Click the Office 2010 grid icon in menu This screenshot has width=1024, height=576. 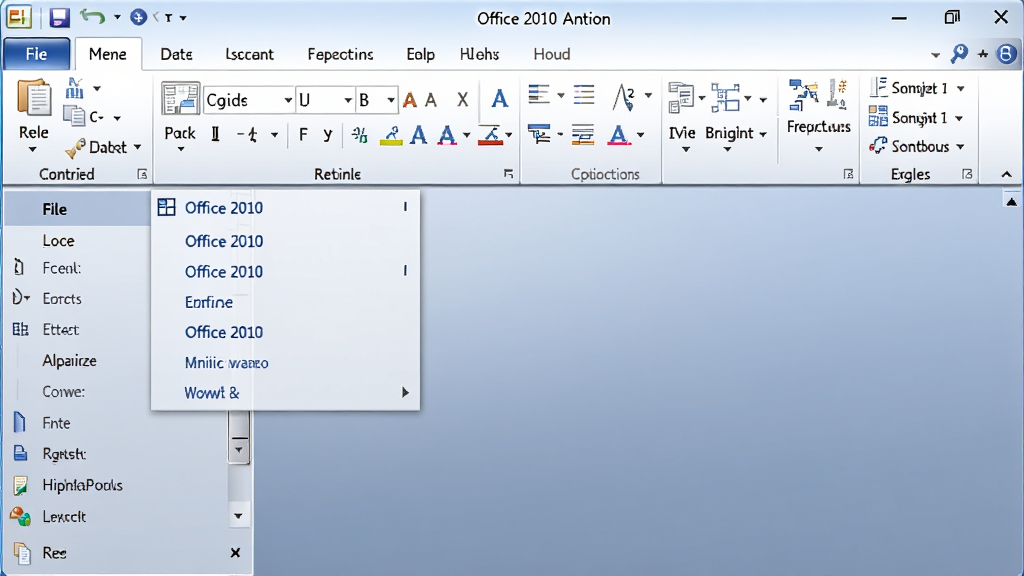pyautogui.click(x=167, y=207)
